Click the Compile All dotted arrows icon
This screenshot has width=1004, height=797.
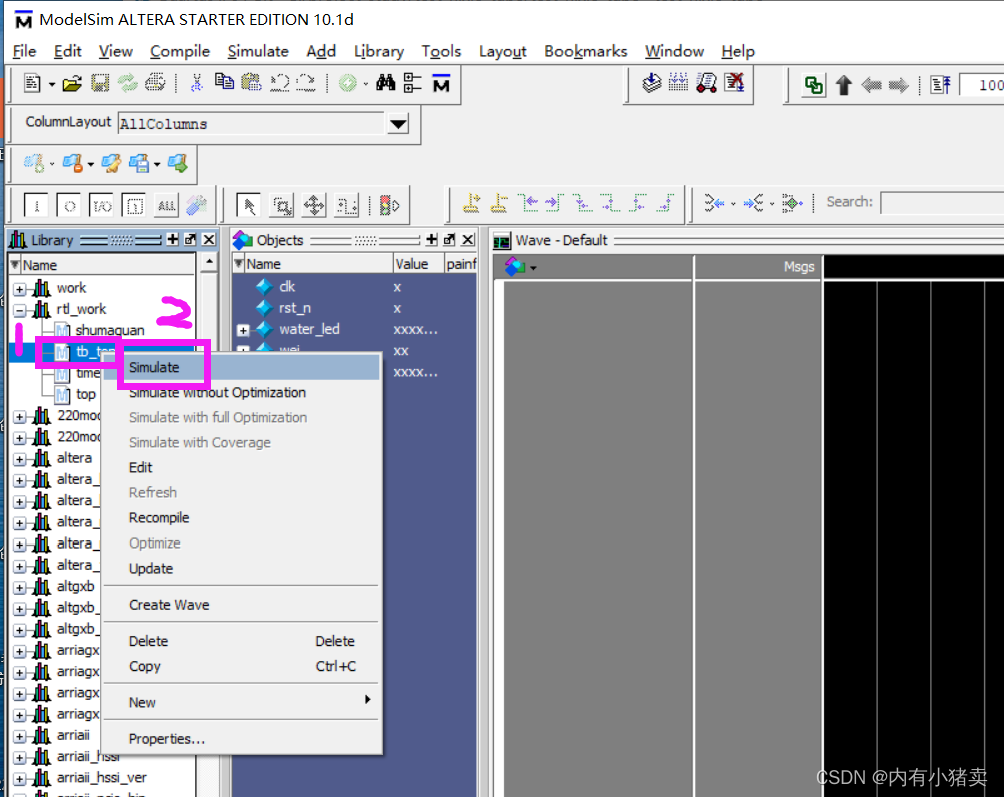pos(678,83)
